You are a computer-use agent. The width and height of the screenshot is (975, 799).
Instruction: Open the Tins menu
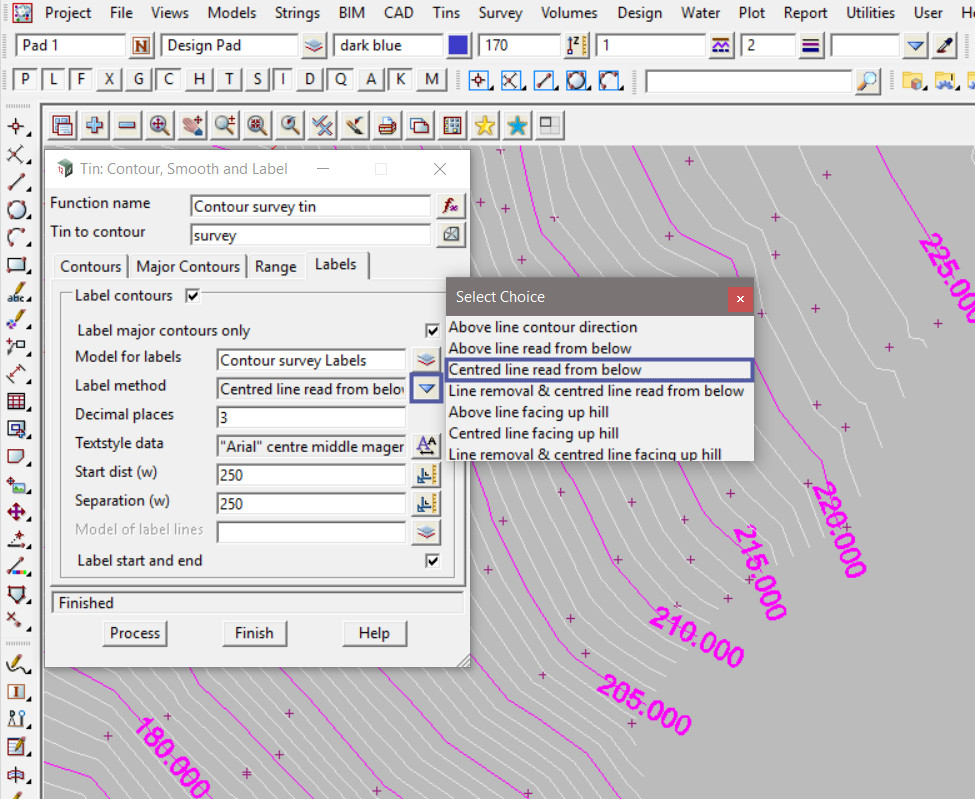tap(446, 13)
